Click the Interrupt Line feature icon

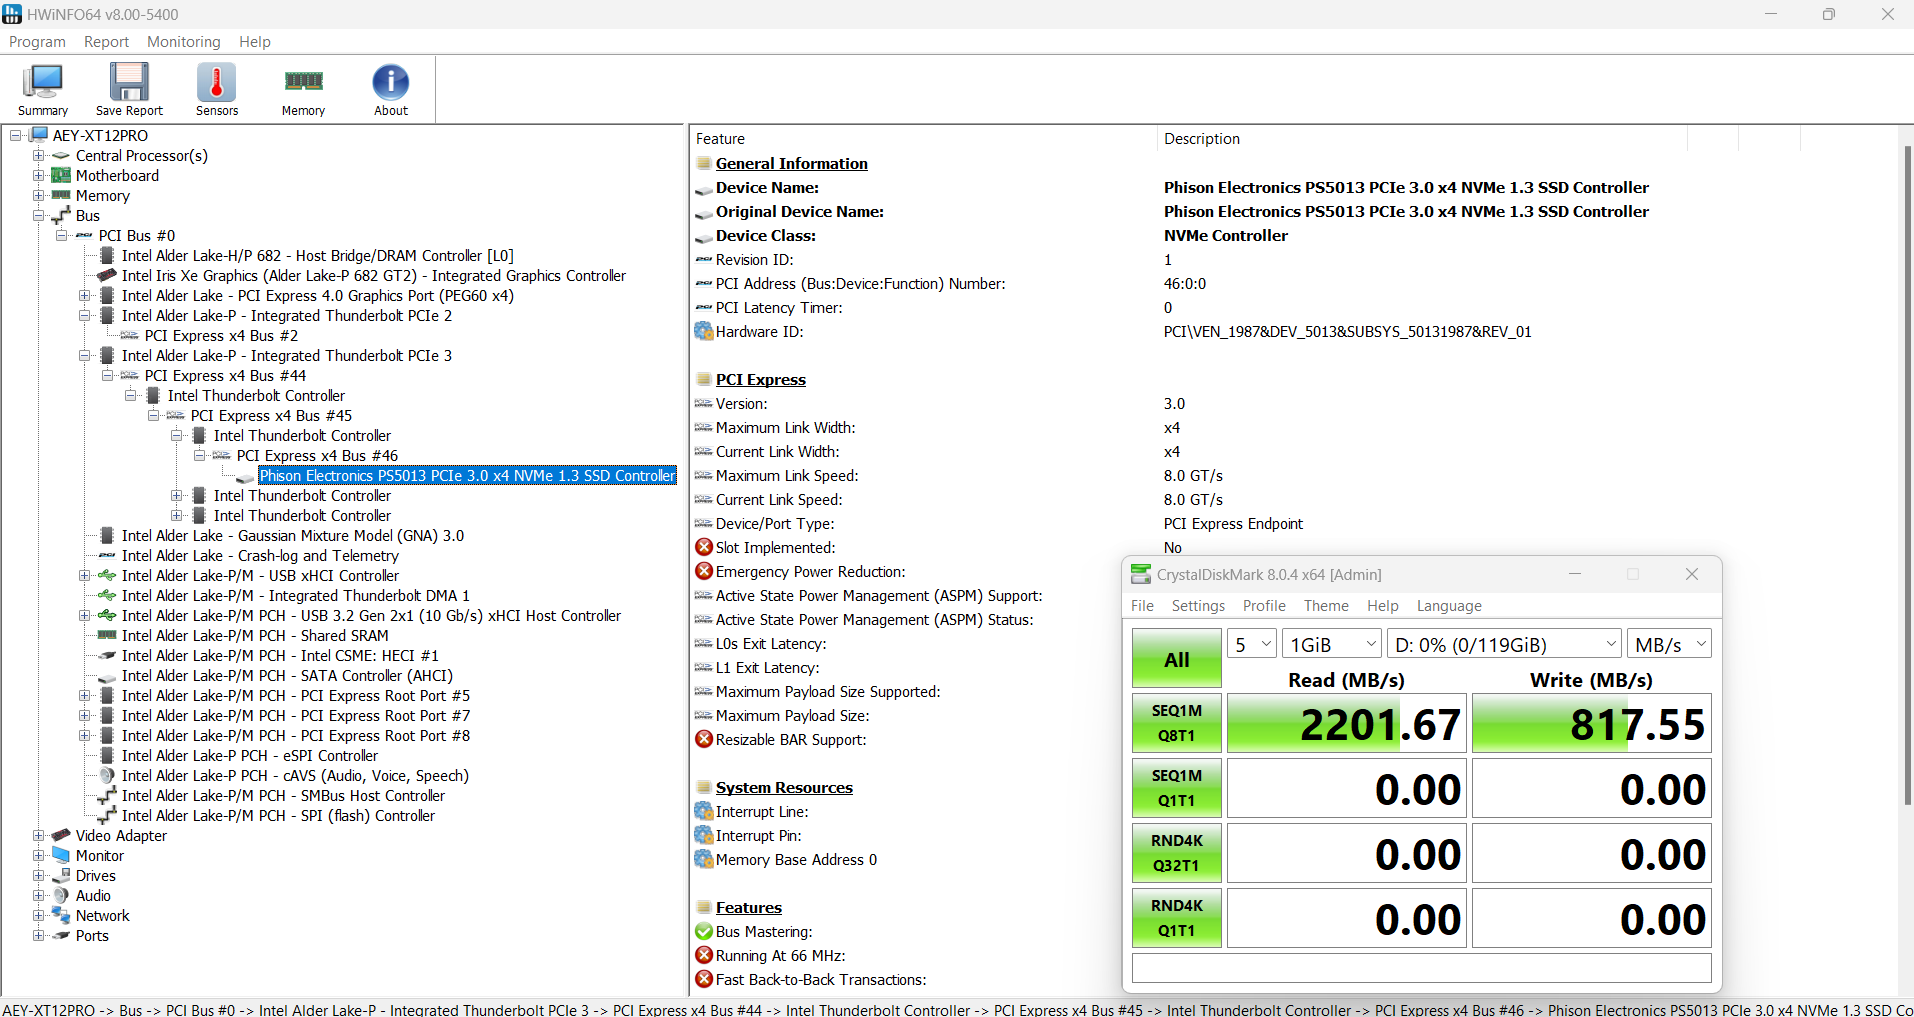(704, 812)
